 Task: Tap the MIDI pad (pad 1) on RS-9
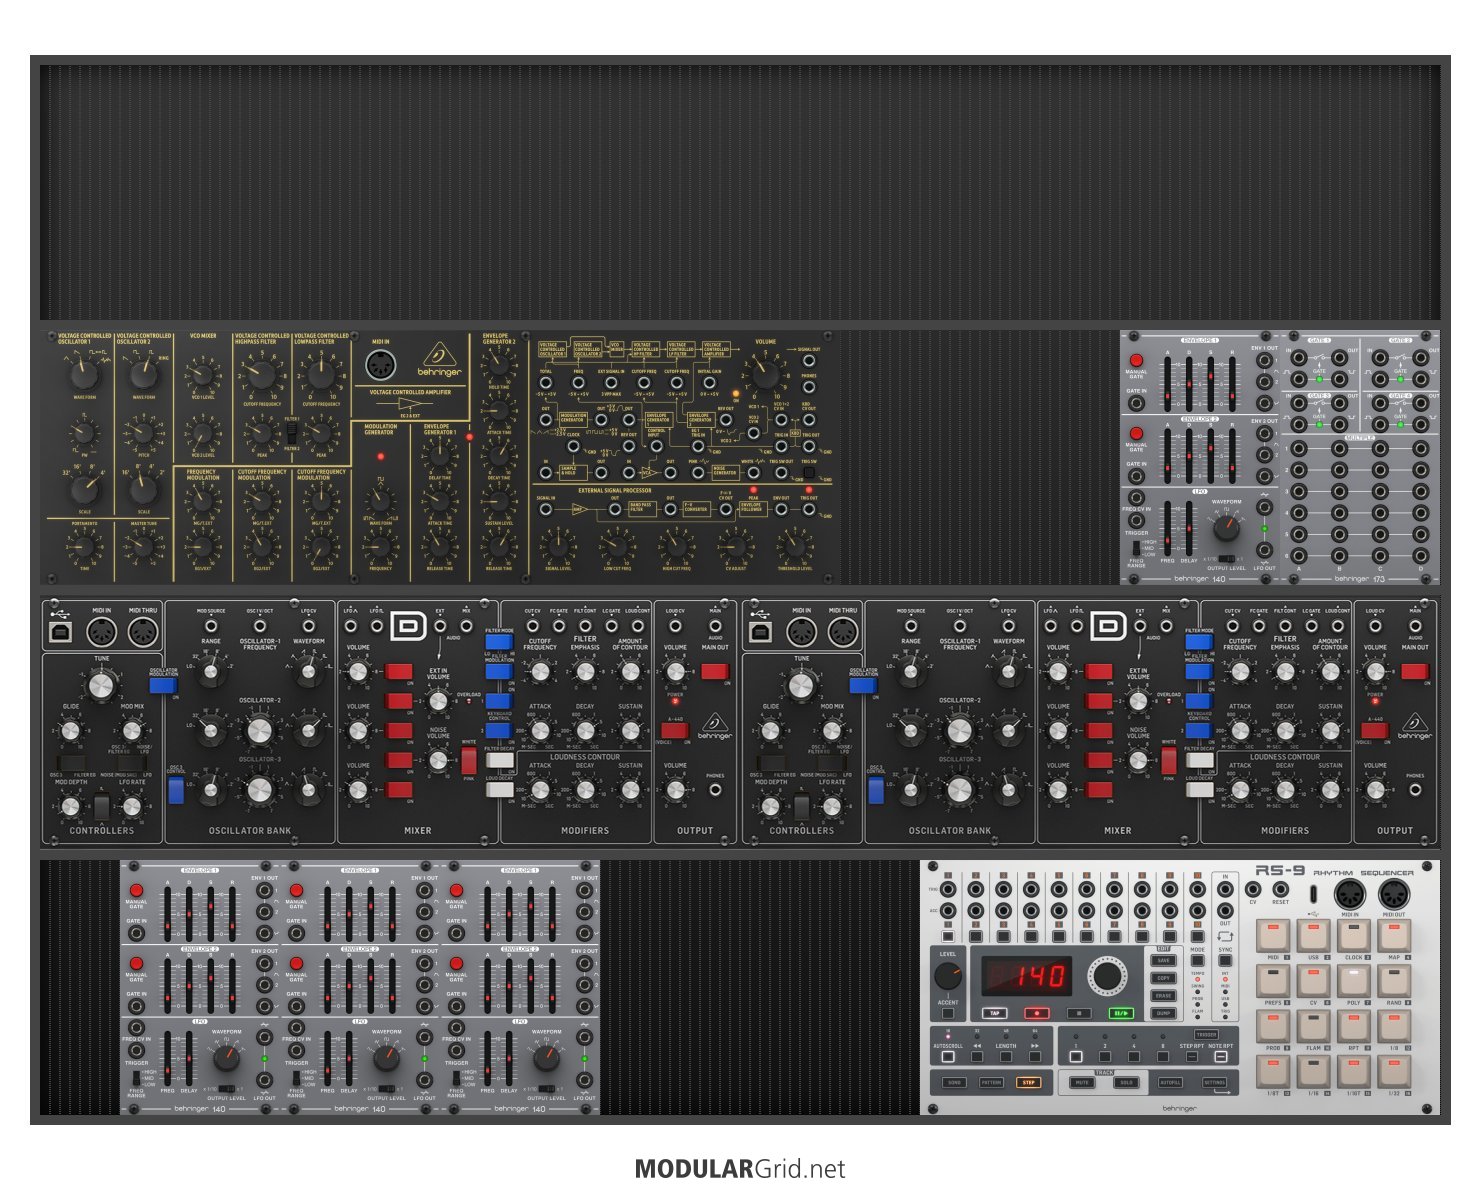(x=1273, y=935)
